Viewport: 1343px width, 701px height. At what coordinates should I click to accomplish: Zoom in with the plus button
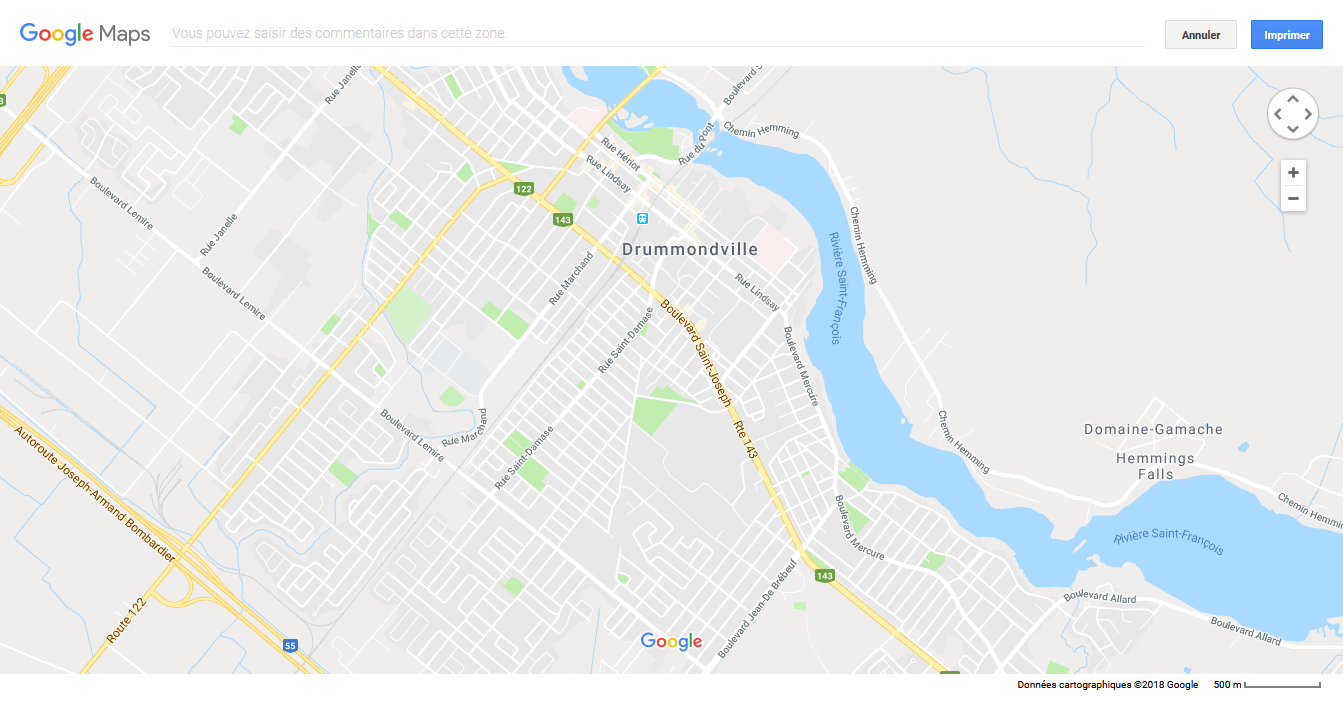[x=1293, y=173]
